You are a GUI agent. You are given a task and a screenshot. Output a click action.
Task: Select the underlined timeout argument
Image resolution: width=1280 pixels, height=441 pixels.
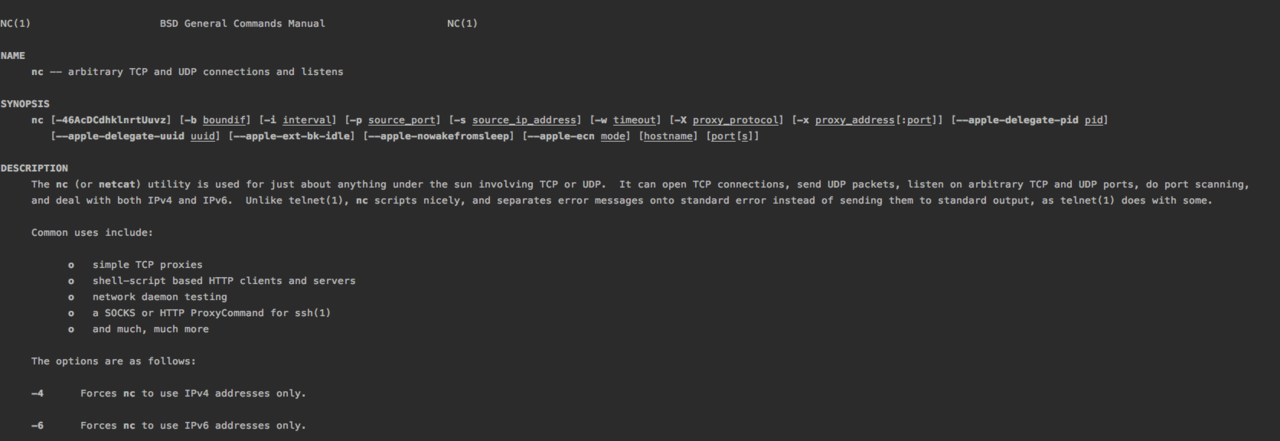coord(637,120)
